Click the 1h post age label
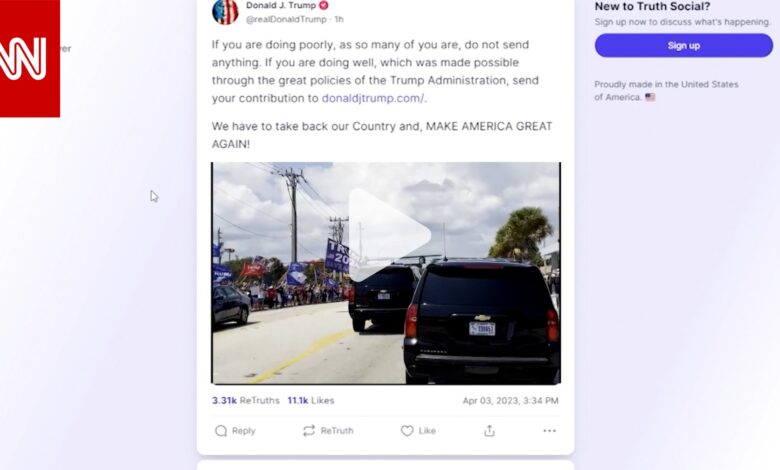 [x=339, y=19]
